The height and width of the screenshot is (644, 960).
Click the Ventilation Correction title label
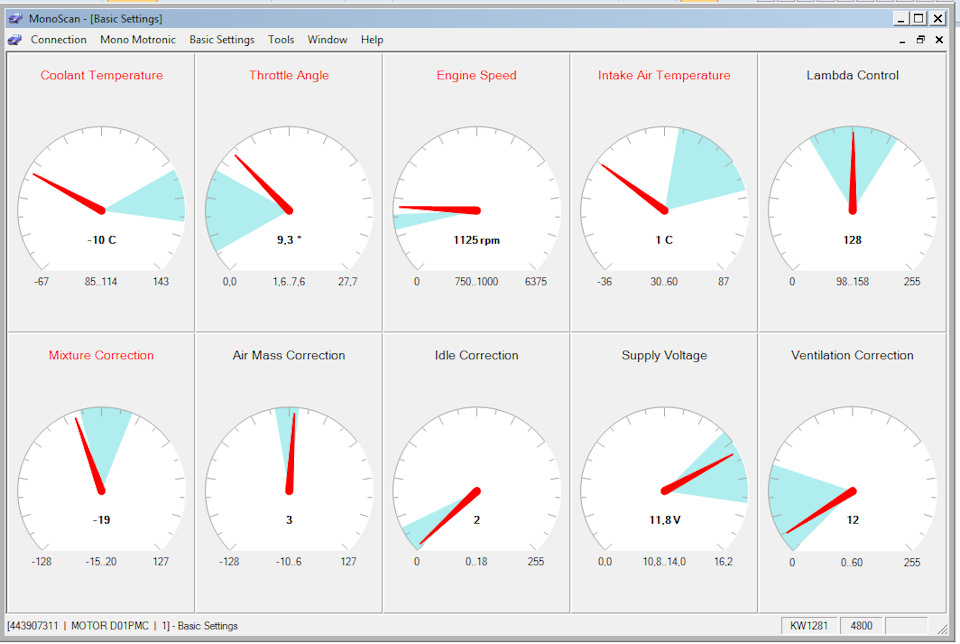[x=852, y=355]
